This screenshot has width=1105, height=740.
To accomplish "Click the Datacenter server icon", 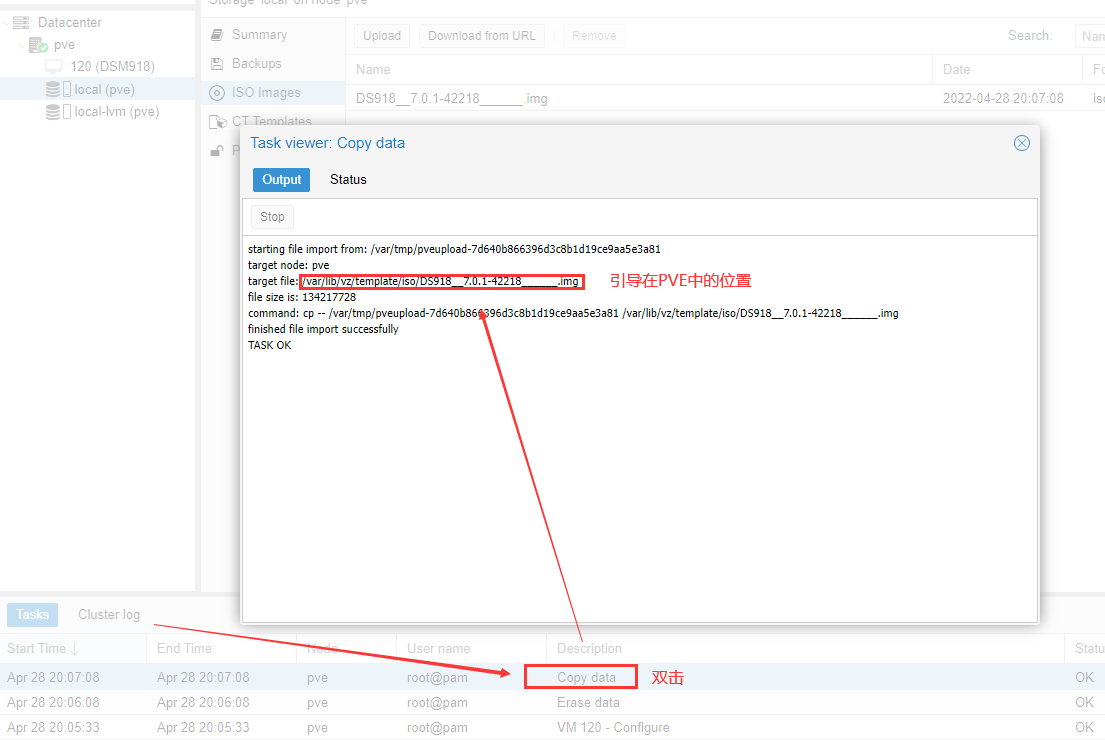I will pos(21,22).
